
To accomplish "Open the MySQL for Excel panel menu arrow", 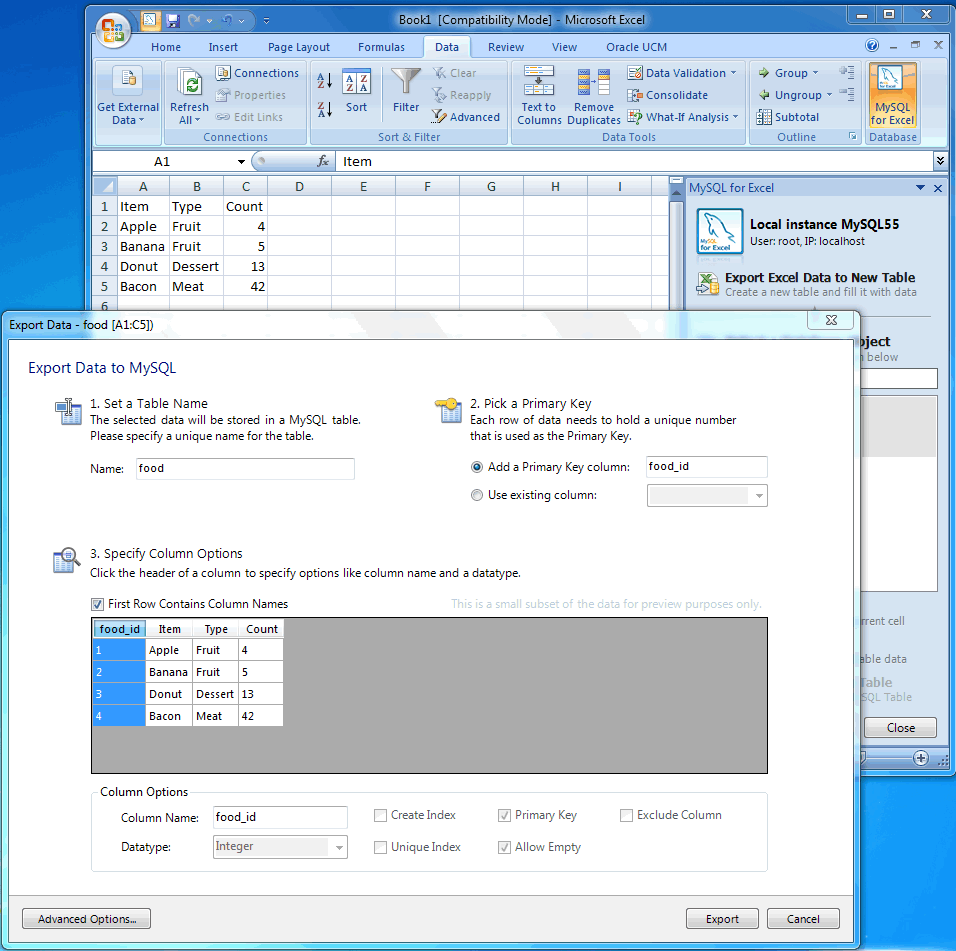I will [x=920, y=187].
